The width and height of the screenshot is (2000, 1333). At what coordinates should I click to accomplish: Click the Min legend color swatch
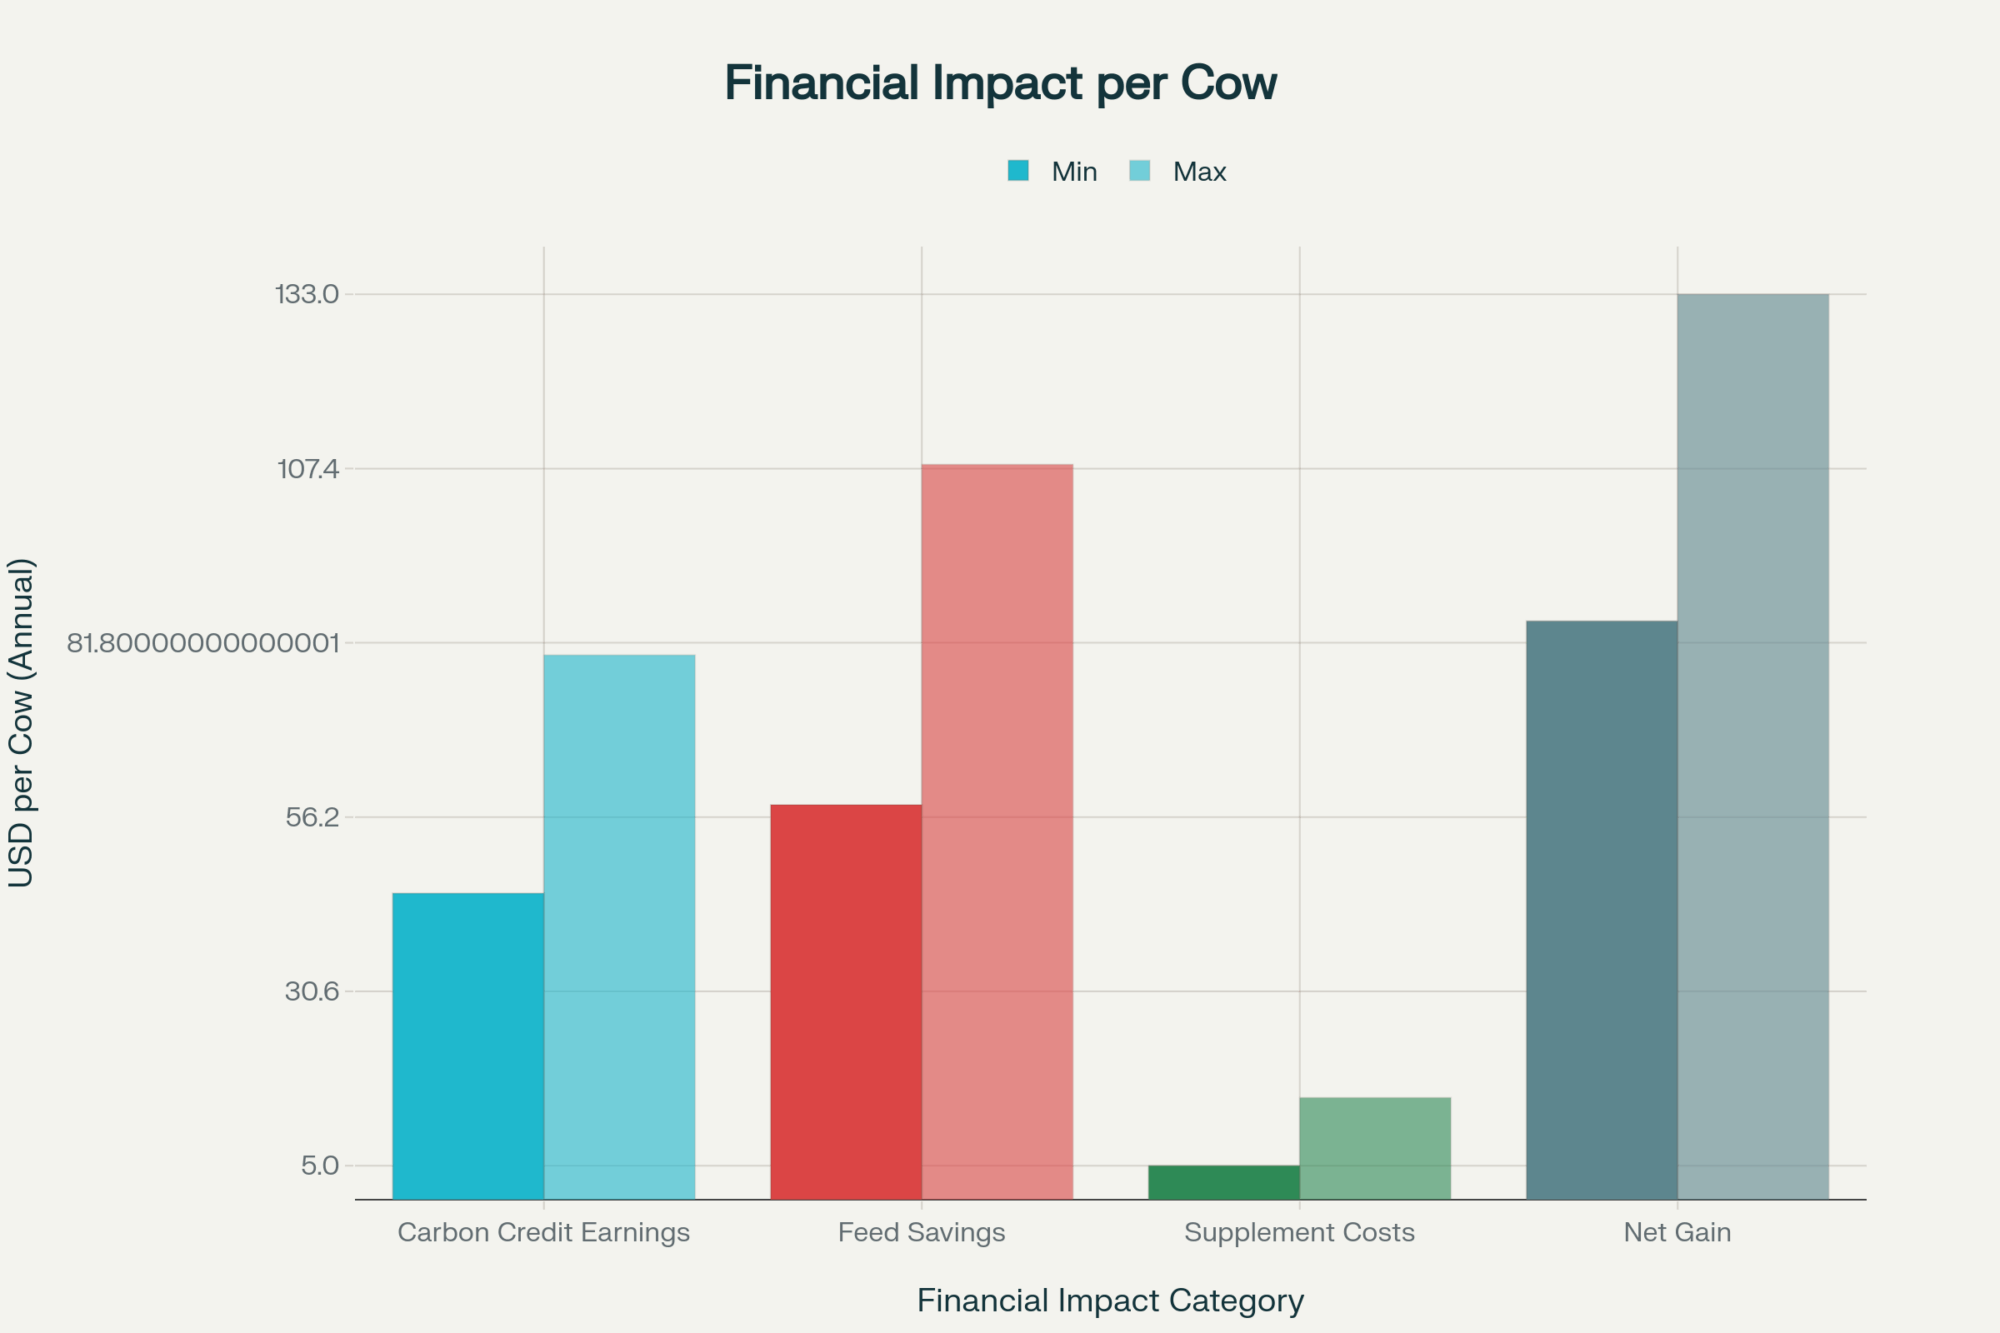point(1018,171)
